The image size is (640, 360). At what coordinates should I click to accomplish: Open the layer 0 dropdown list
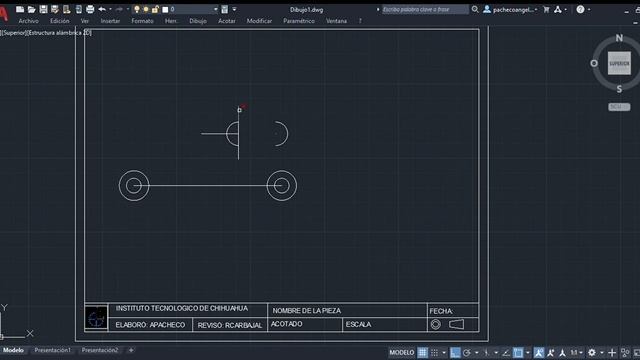216,9
